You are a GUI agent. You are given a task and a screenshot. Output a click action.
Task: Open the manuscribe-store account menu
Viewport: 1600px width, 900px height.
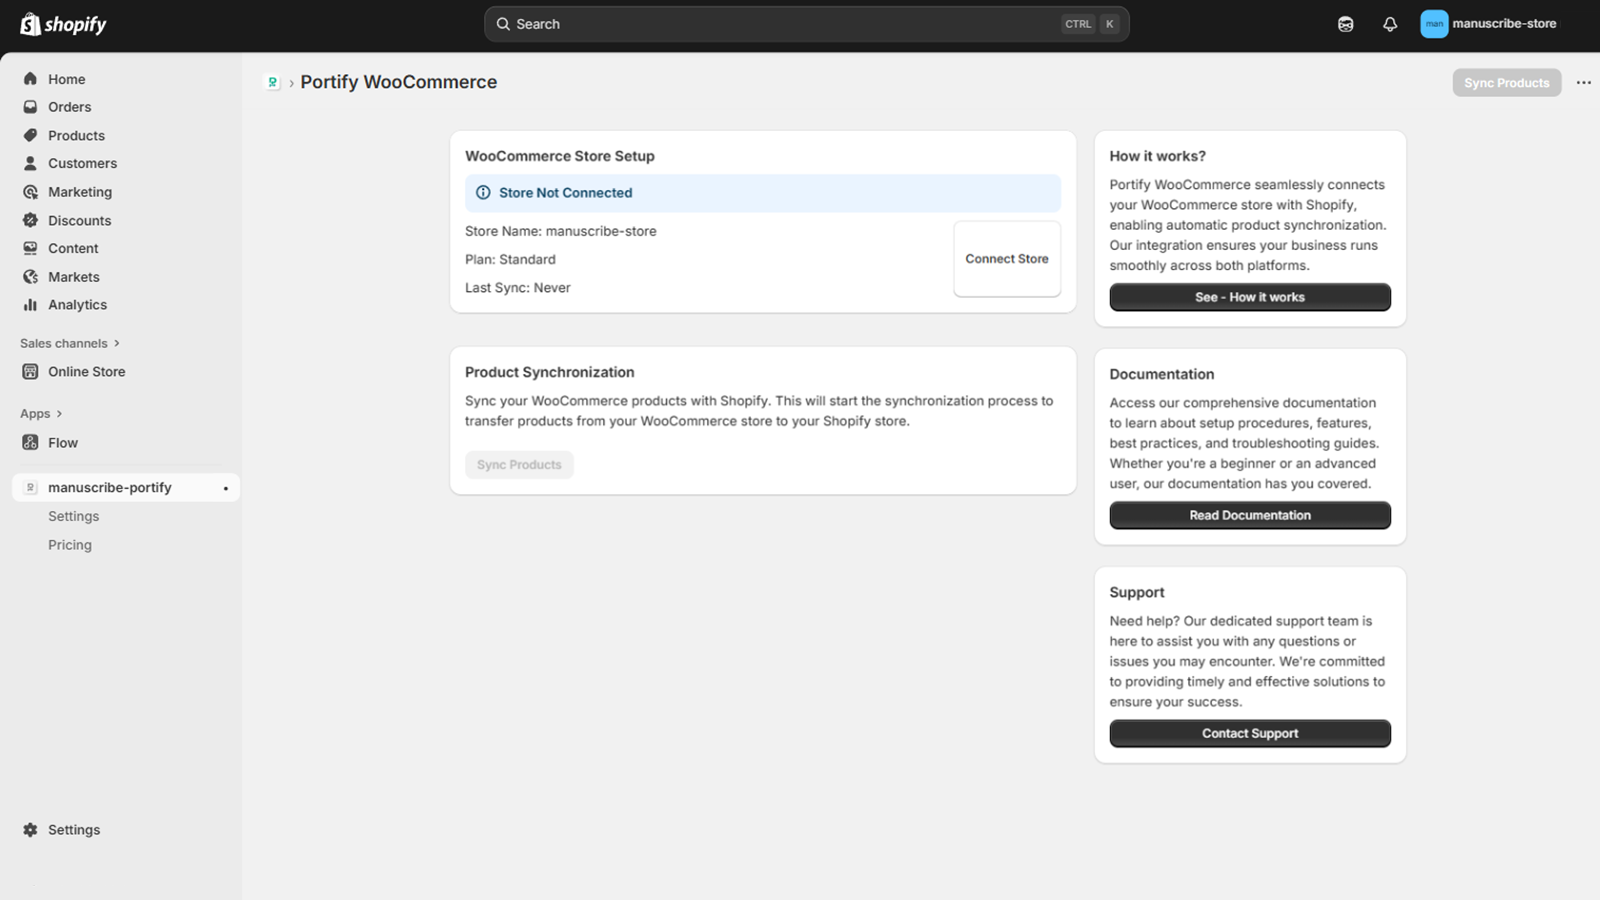[1488, 24]
